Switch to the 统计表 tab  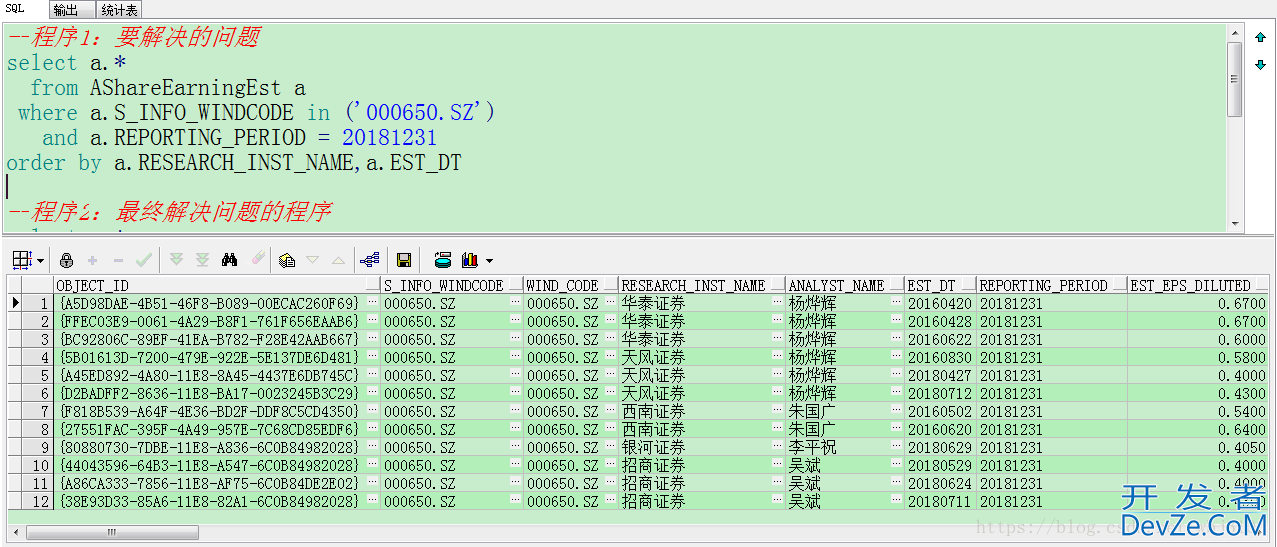pos(119,10)
